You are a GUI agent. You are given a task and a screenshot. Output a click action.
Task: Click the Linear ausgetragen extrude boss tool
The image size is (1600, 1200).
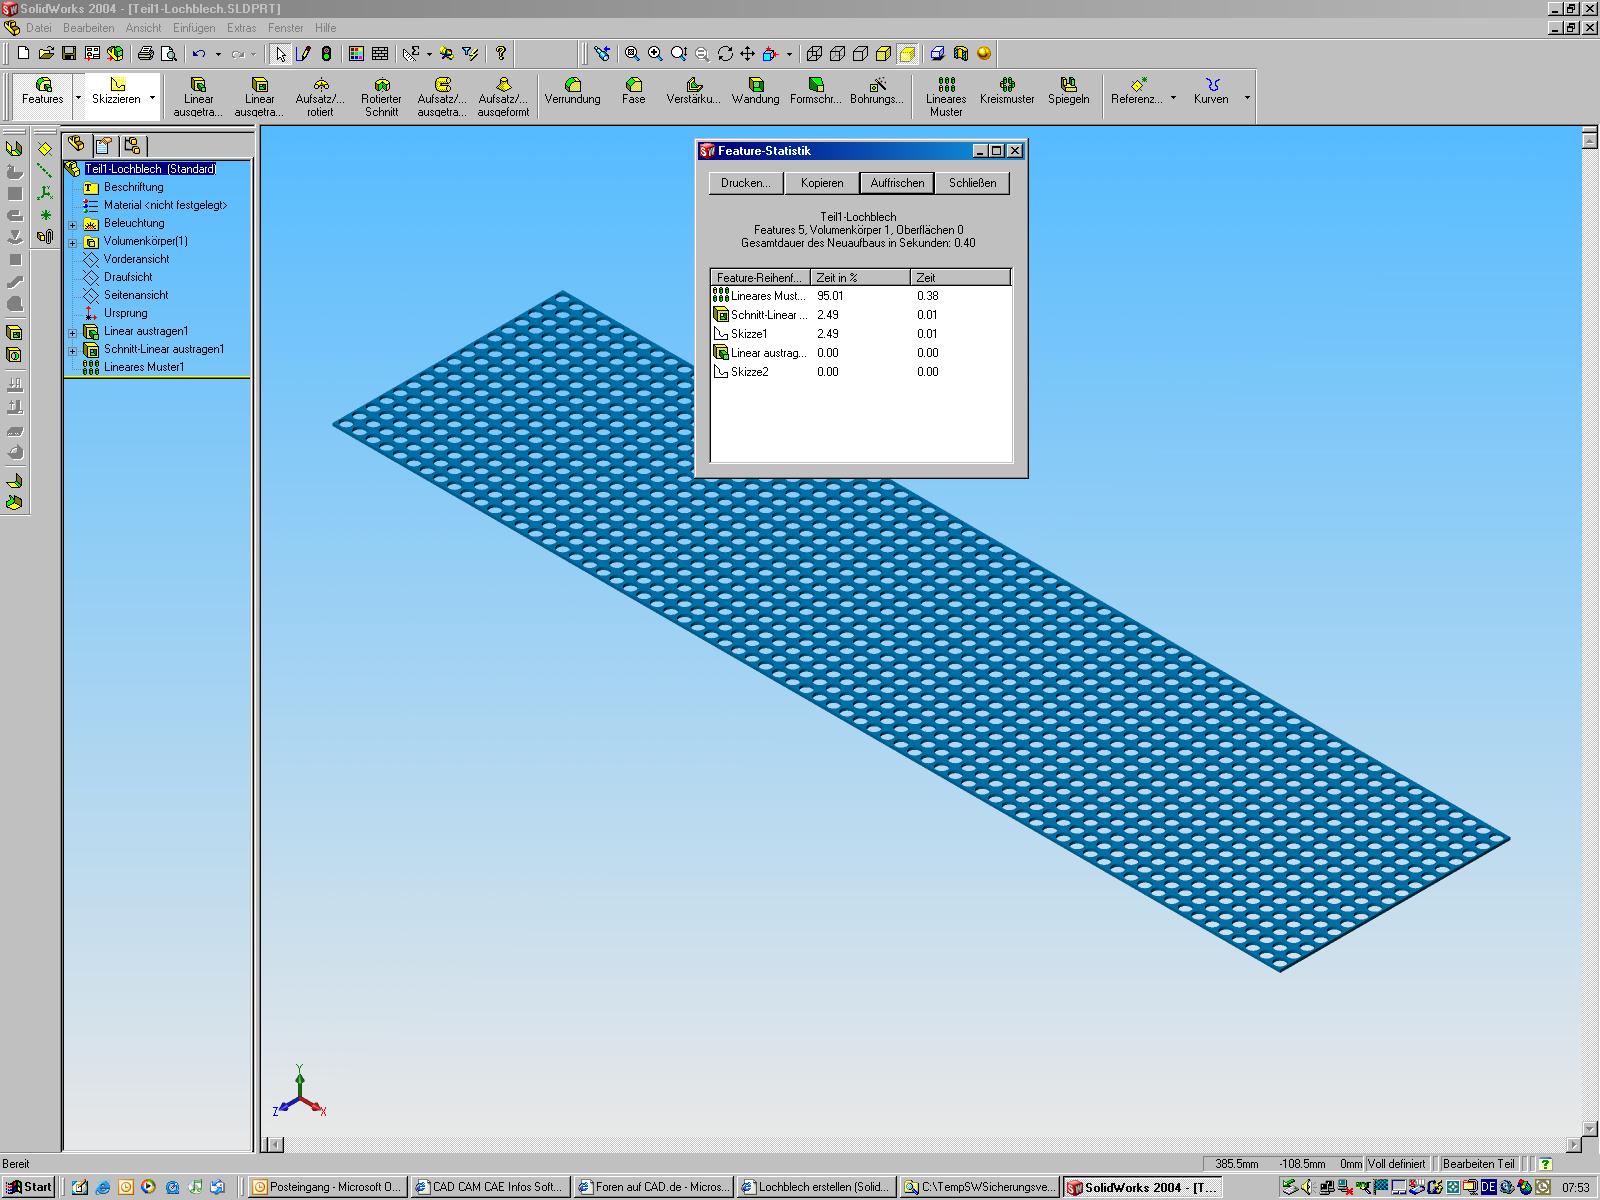pos(198,97)
